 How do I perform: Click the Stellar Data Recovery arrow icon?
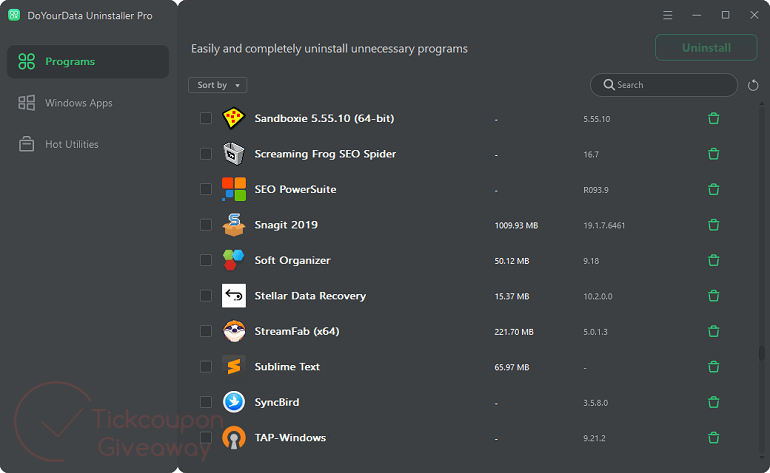(x=234, y=296)
